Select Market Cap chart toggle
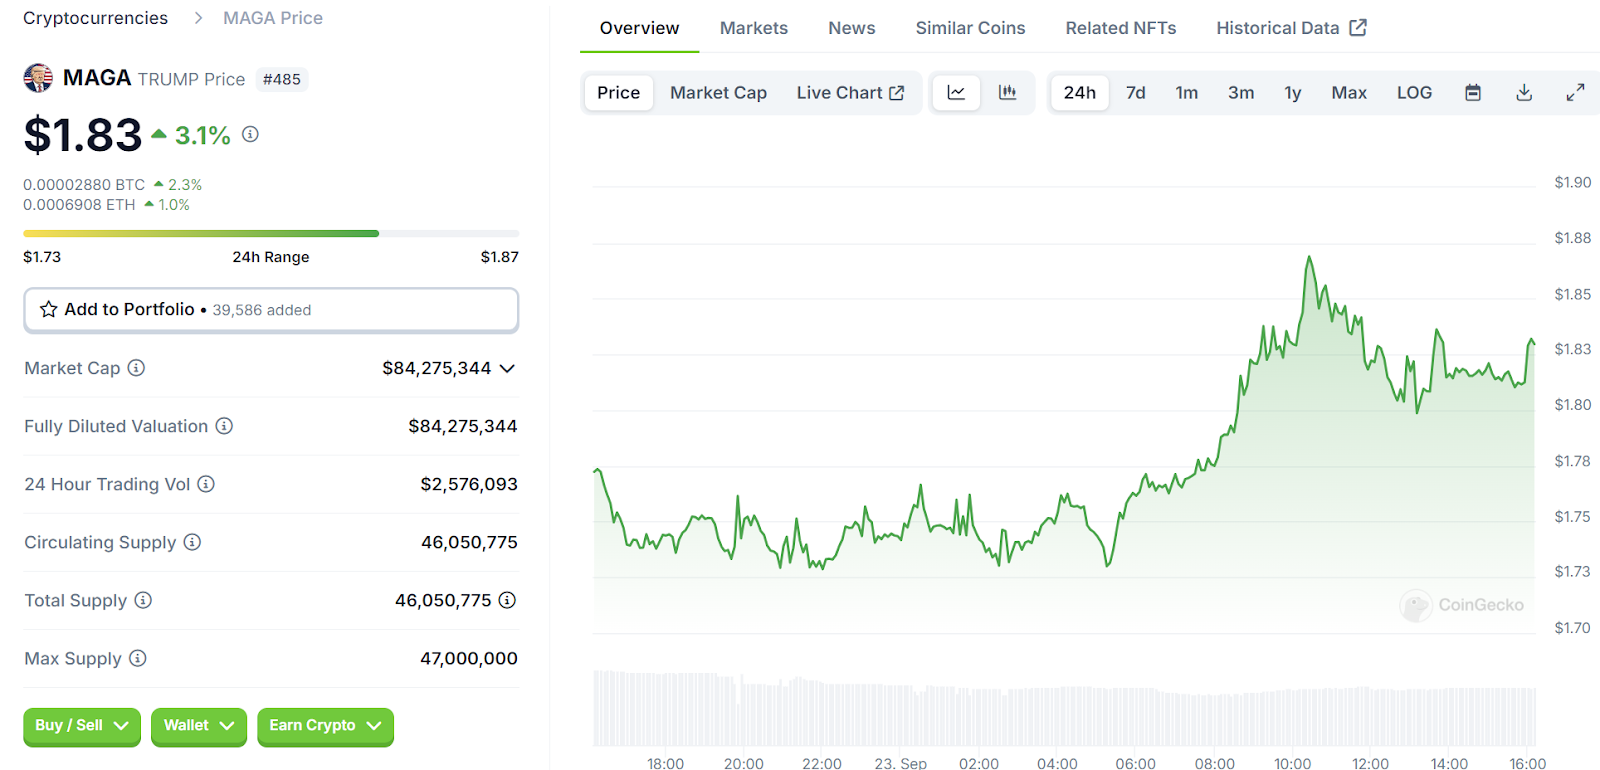This screenshot has width=1600, height=770. pos(719,93)
